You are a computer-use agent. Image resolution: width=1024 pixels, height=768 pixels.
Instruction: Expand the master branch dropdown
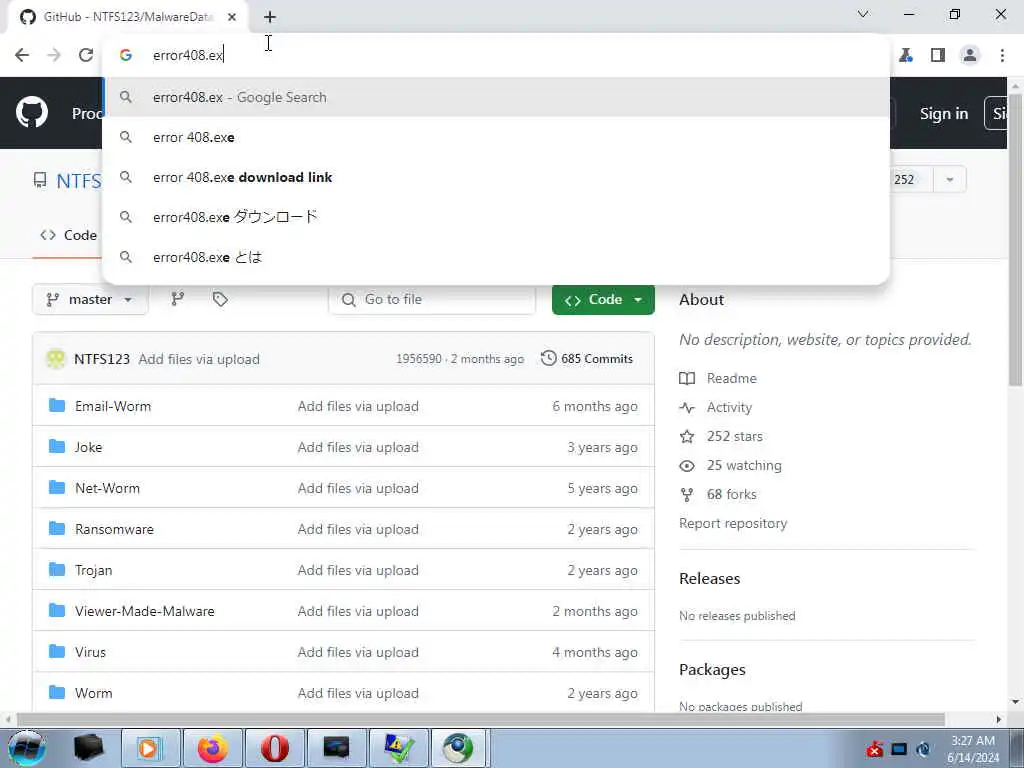89,299
